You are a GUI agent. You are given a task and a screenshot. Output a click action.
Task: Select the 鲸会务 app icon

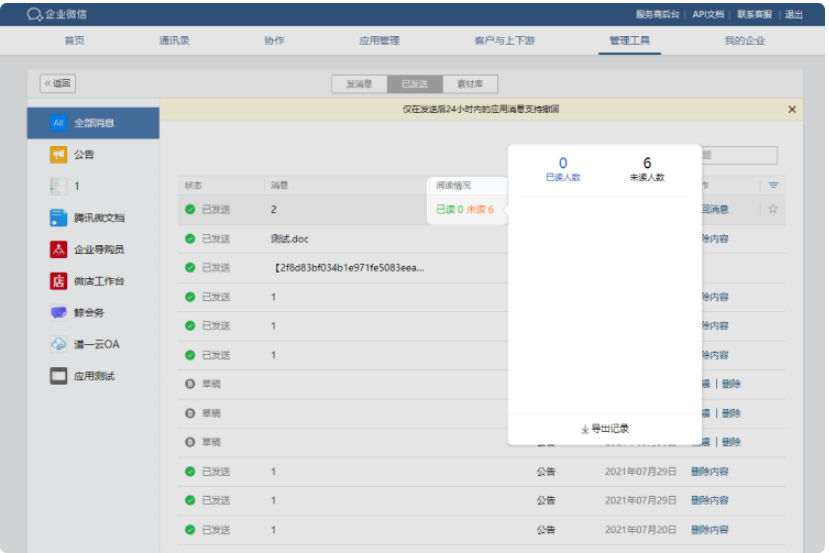pyautogui.click(x=58, y=313)
